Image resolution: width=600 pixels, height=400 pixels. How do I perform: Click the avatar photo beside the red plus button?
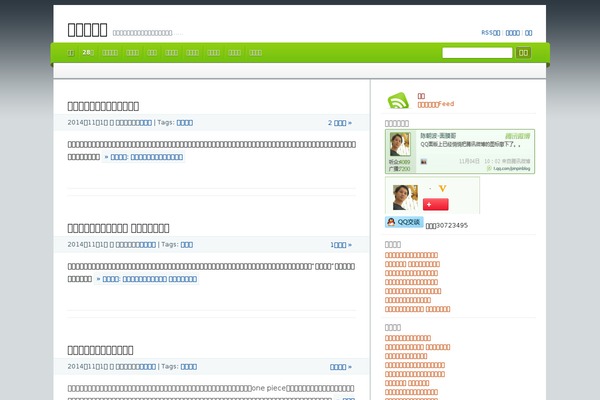[405, 198]
